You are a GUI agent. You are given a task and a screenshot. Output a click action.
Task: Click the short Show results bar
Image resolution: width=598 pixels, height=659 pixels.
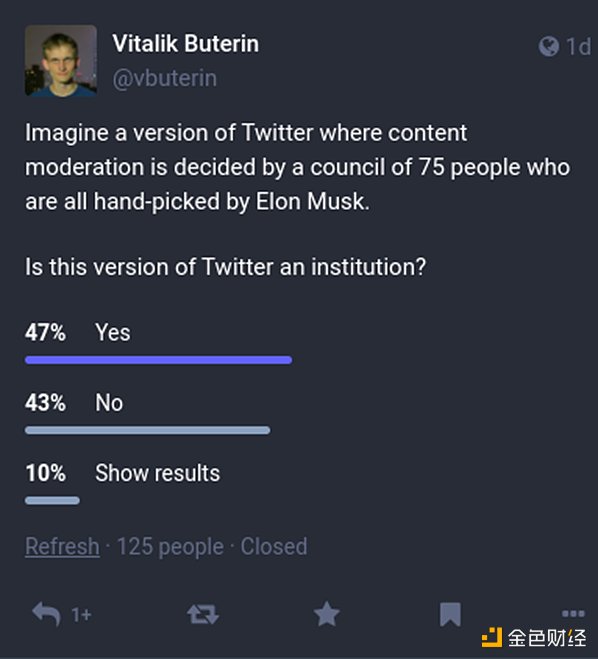coord(52,501)
